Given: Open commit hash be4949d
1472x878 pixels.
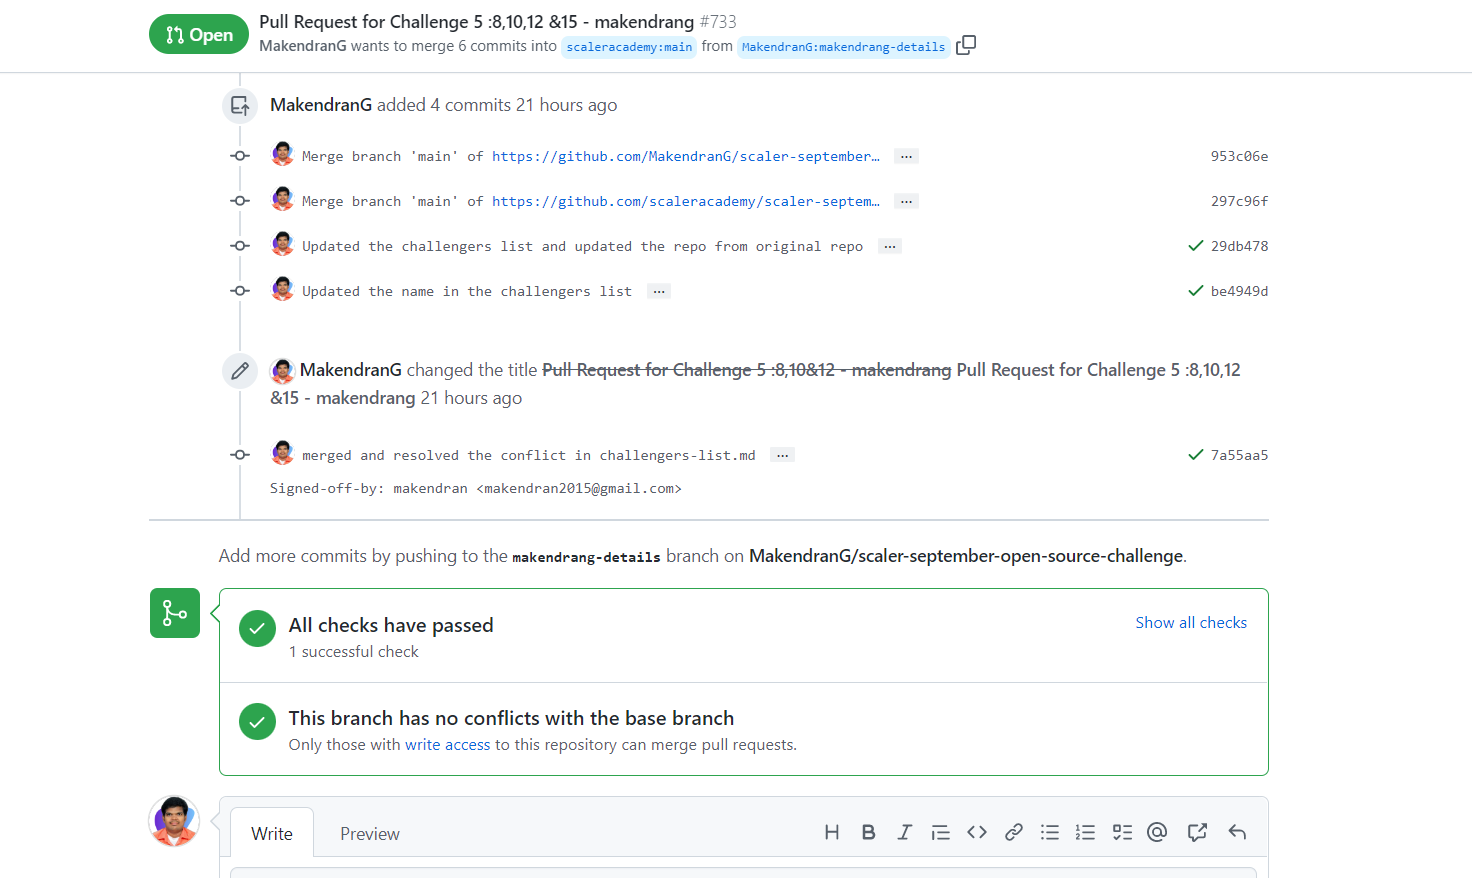Looking at the screenshot, I should pyautogui.click(x=1239, y=291).
